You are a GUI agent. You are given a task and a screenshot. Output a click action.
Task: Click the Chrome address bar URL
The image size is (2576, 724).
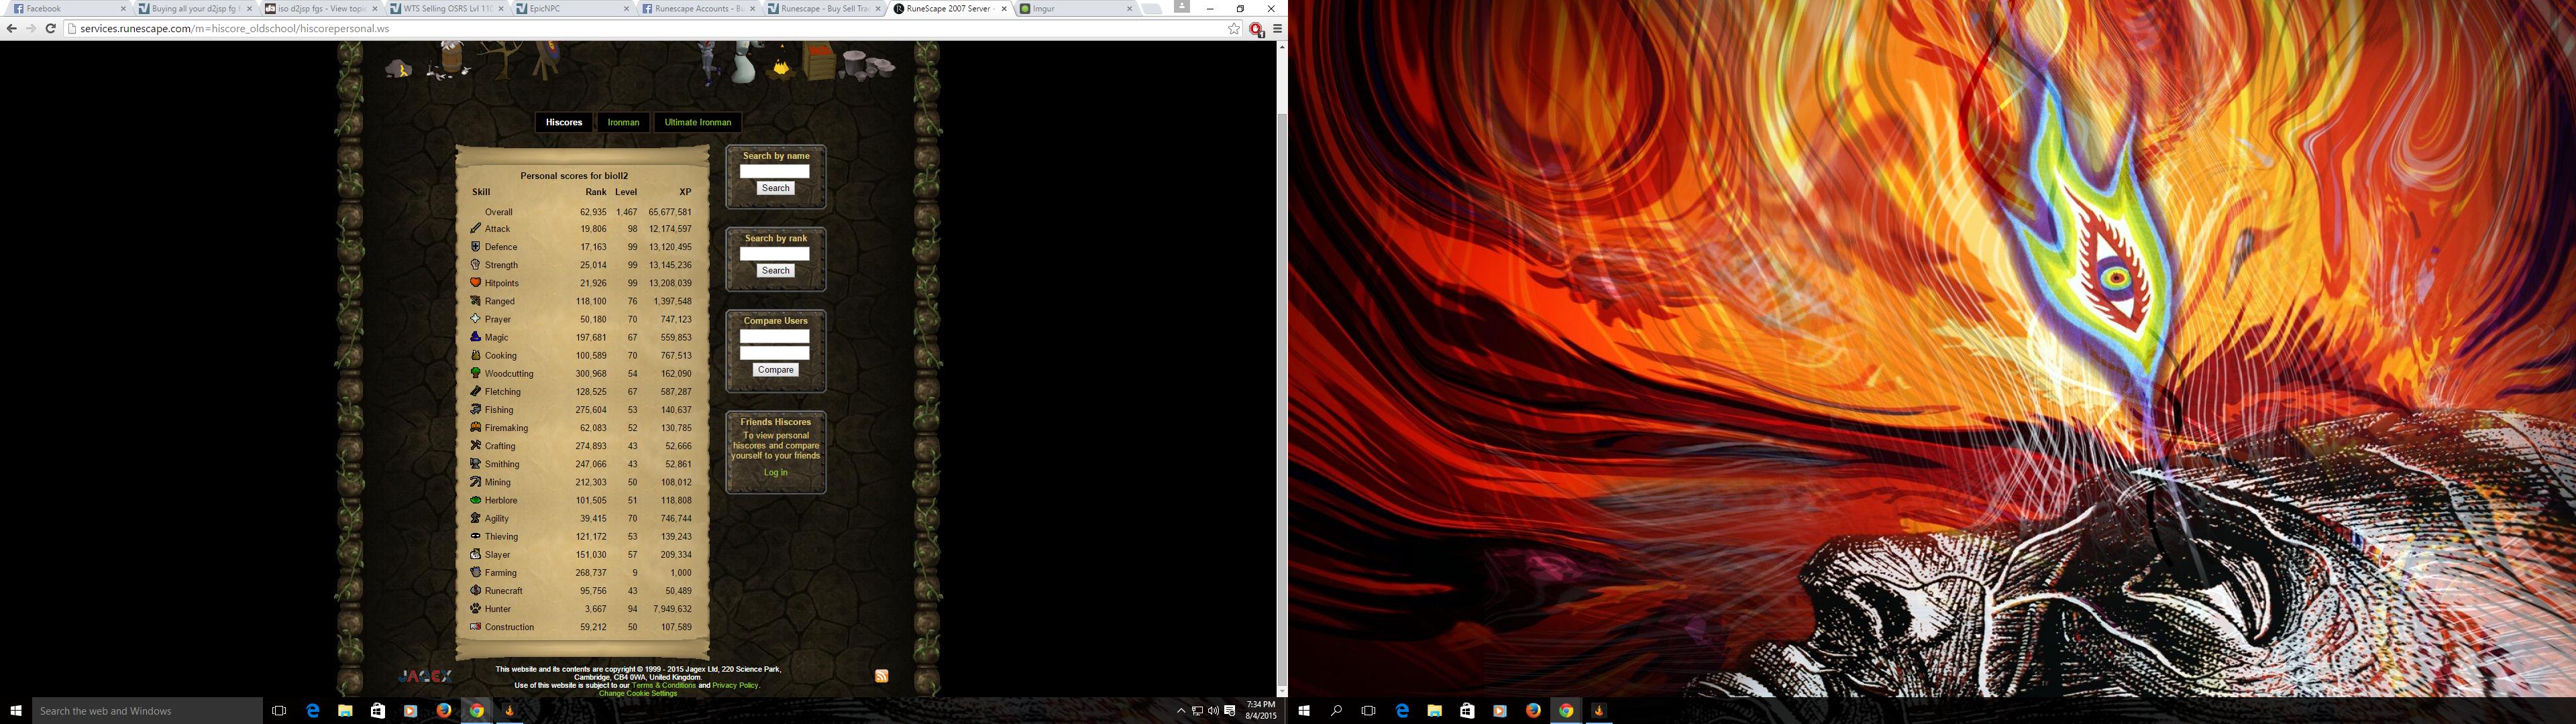pos(235,29)
